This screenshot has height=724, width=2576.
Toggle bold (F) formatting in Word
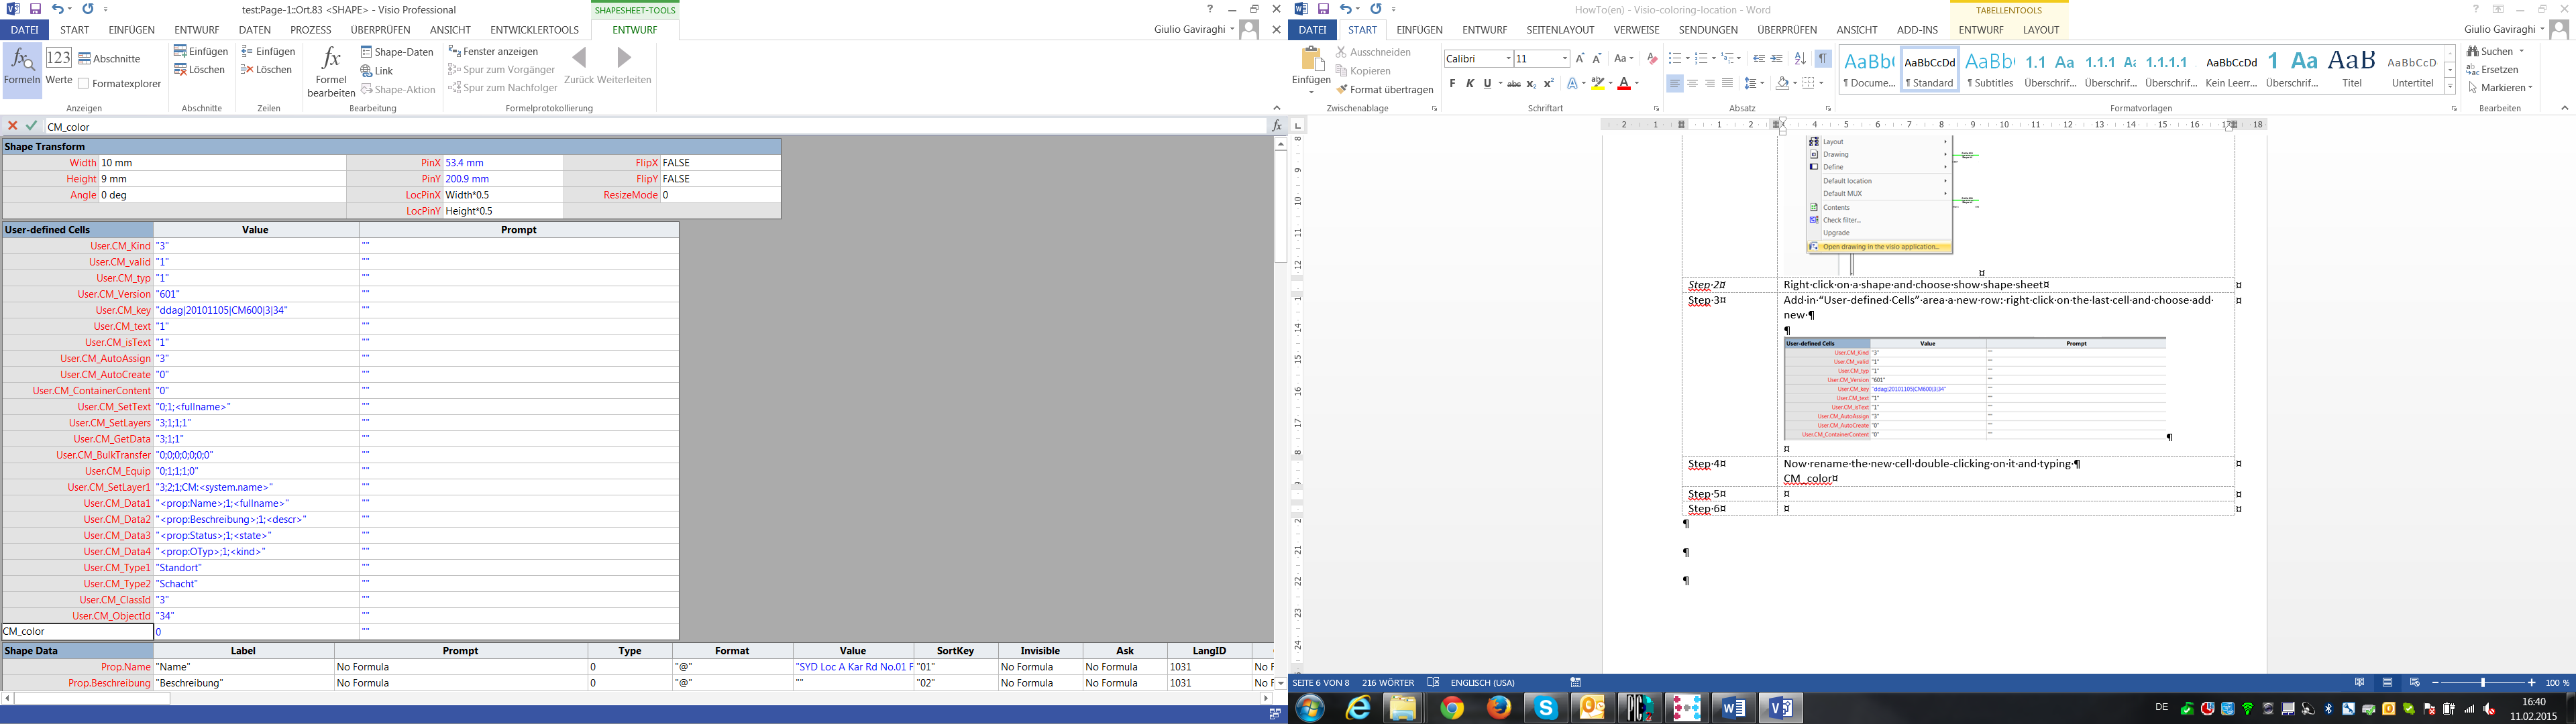[x=1453, y=84]
